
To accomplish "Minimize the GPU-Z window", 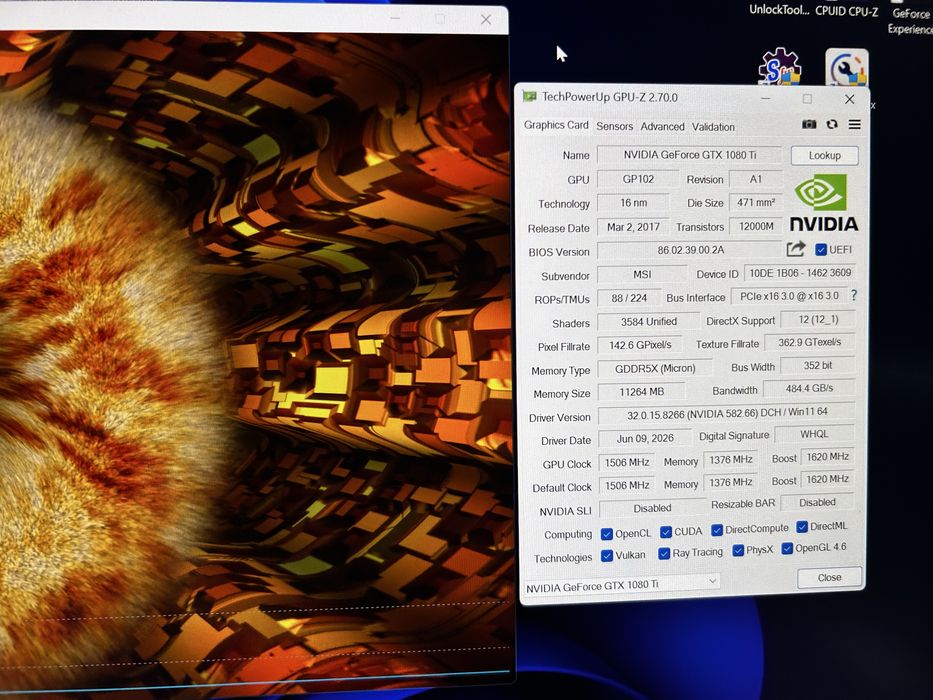I will (765, 99).
